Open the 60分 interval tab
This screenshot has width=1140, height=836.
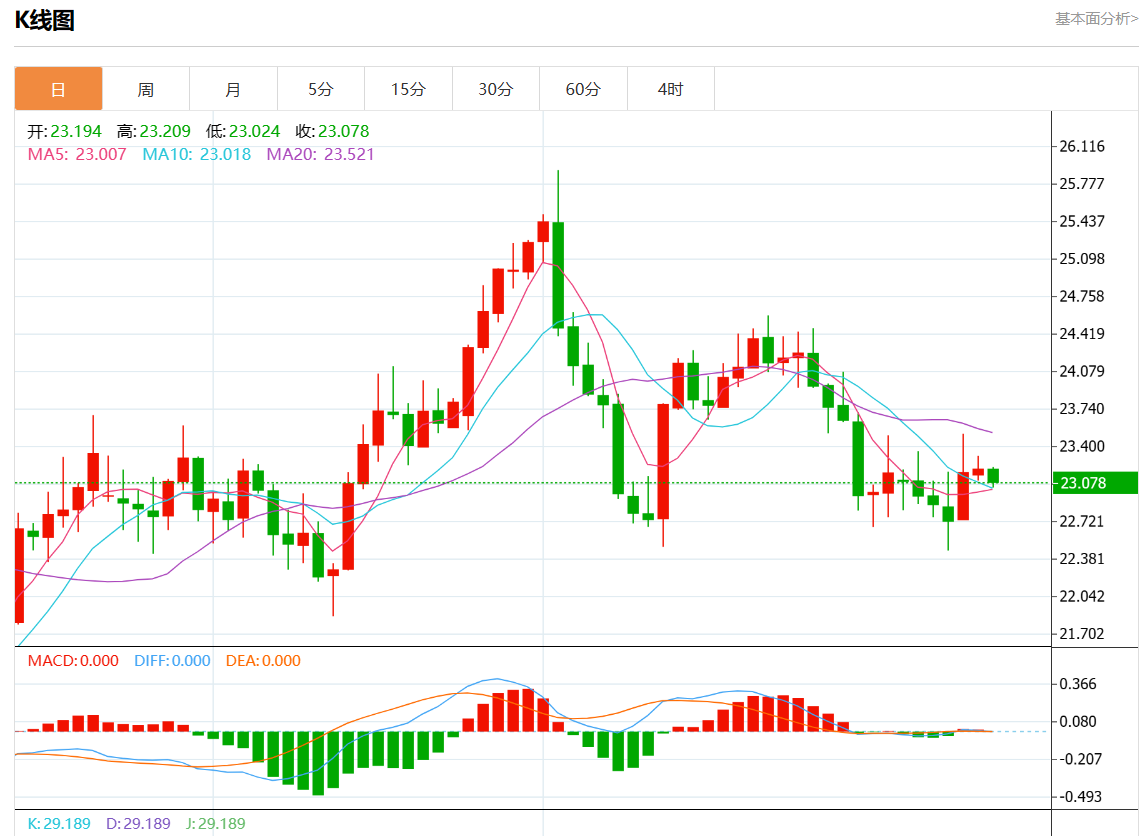[584, 89]
